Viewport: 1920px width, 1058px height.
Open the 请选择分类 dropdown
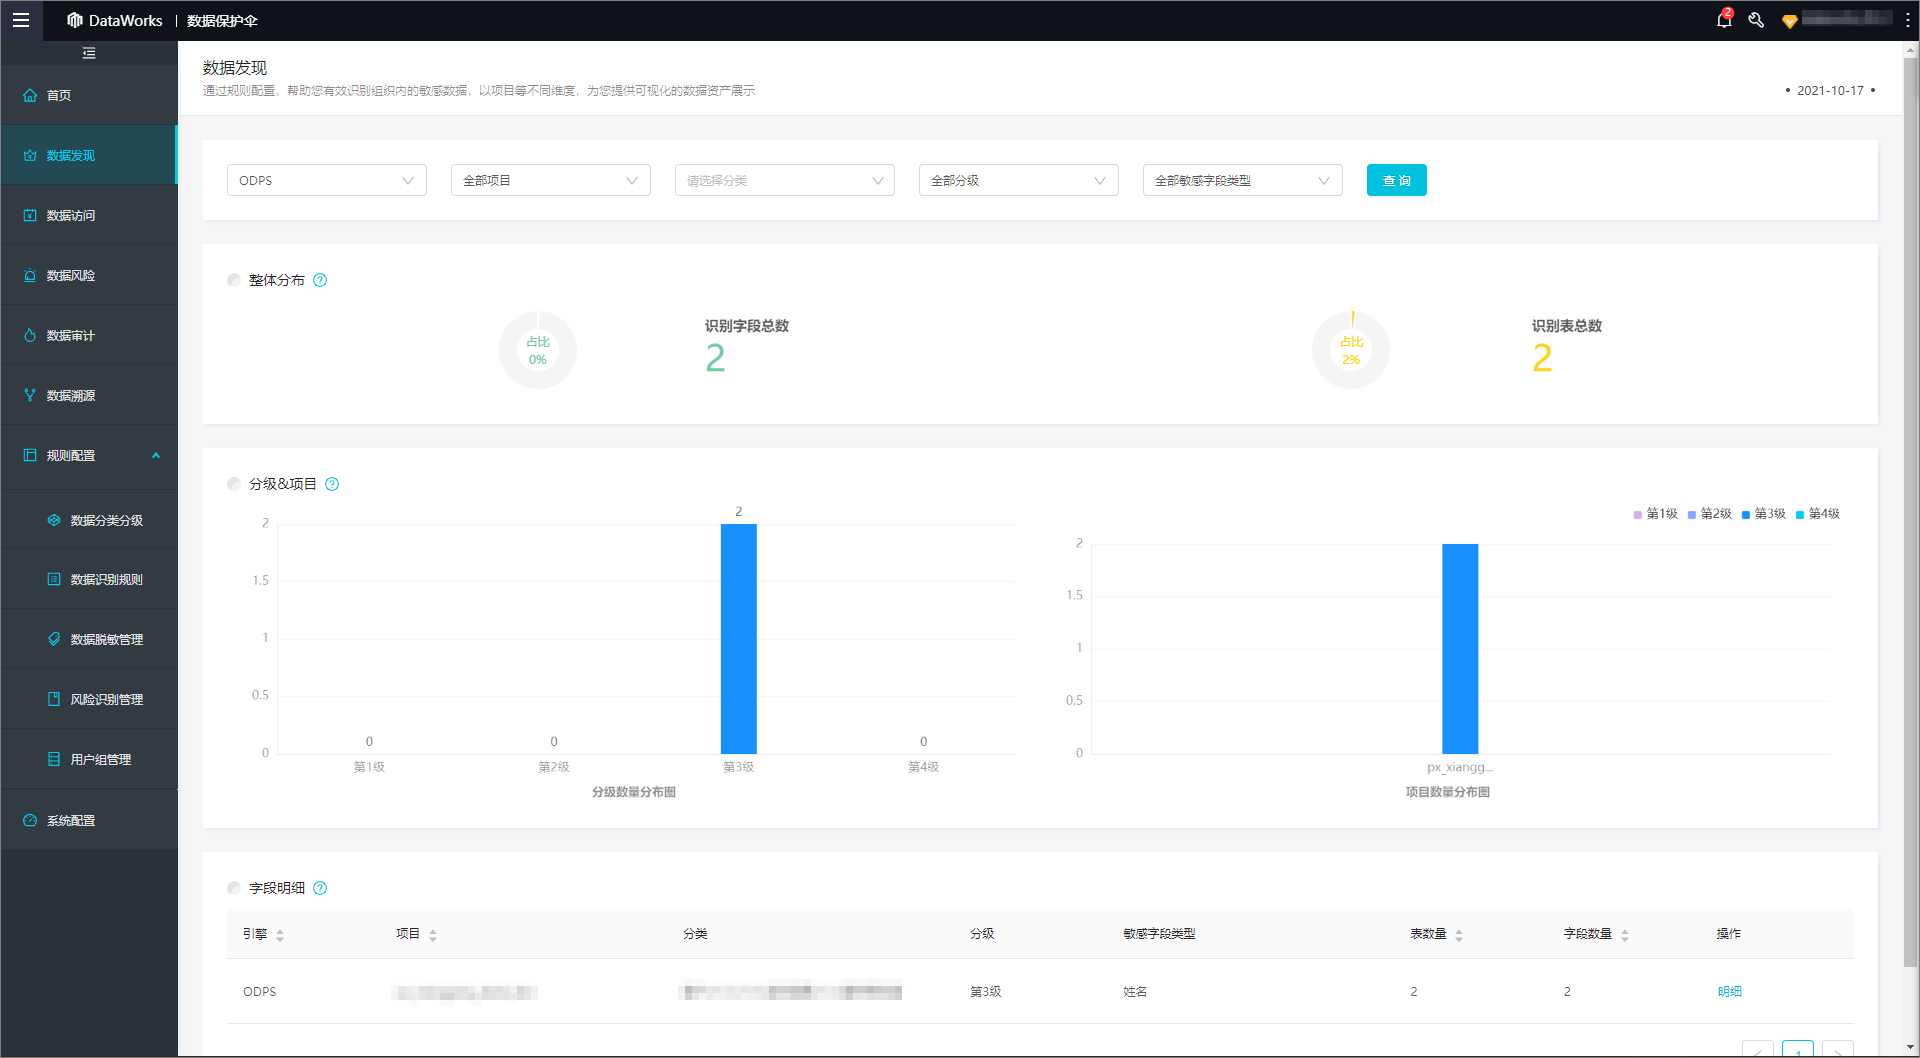(x=785, y=180)
